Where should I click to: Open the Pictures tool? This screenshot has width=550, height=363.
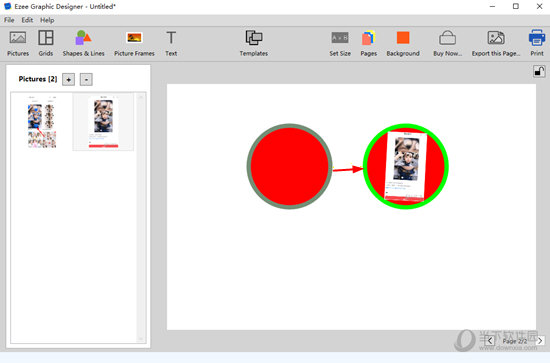[x=18, y=43]
